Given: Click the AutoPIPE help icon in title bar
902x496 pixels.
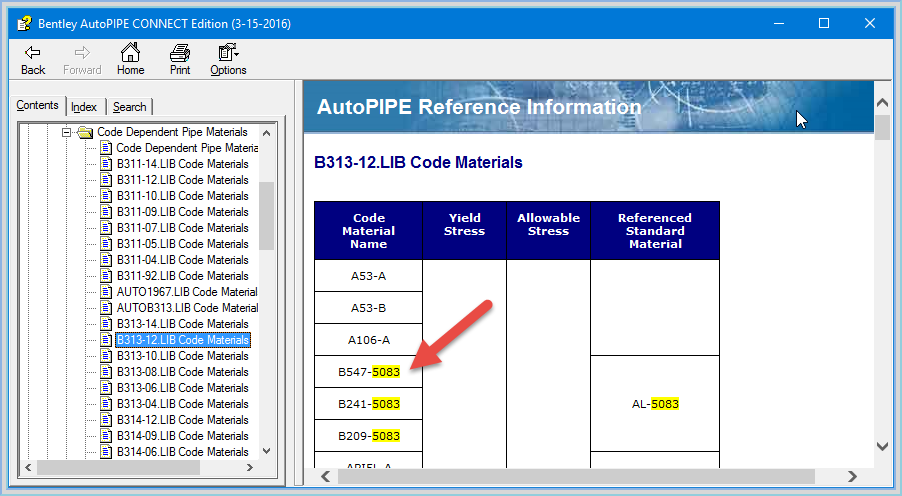Looking at the screenshot, I should point(24,24).
